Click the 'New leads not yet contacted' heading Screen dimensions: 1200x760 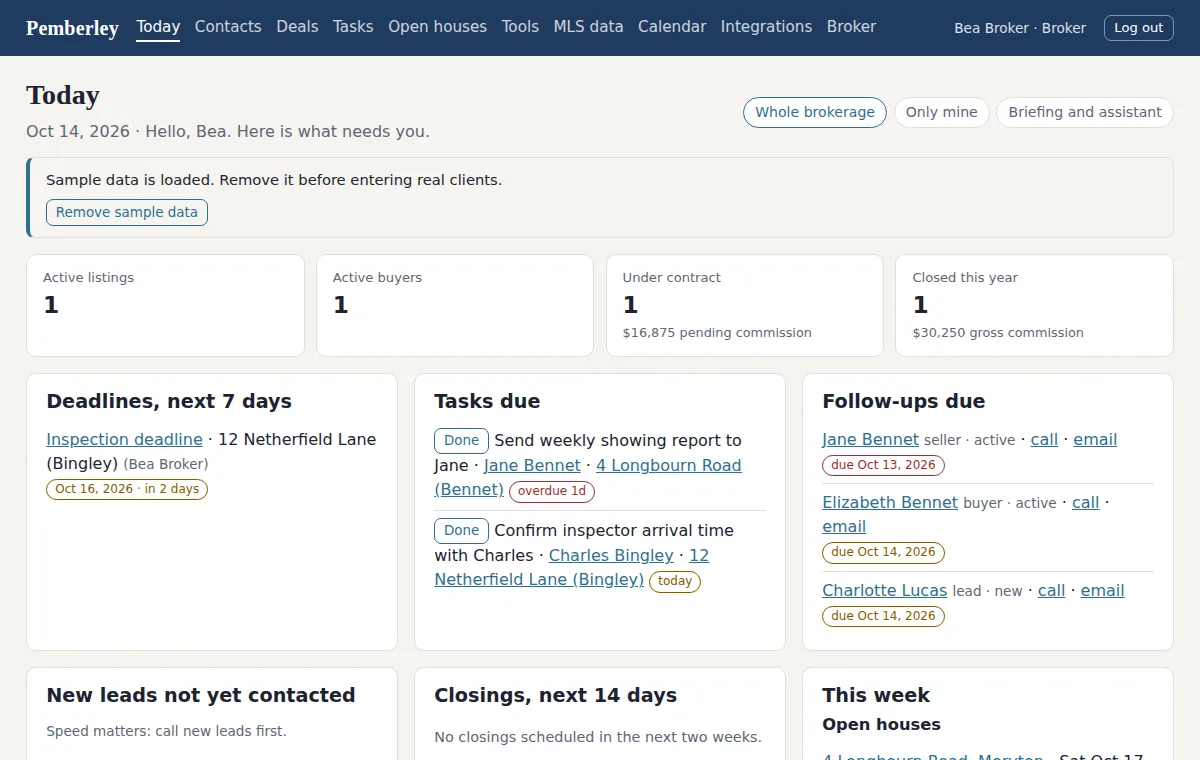201,695
